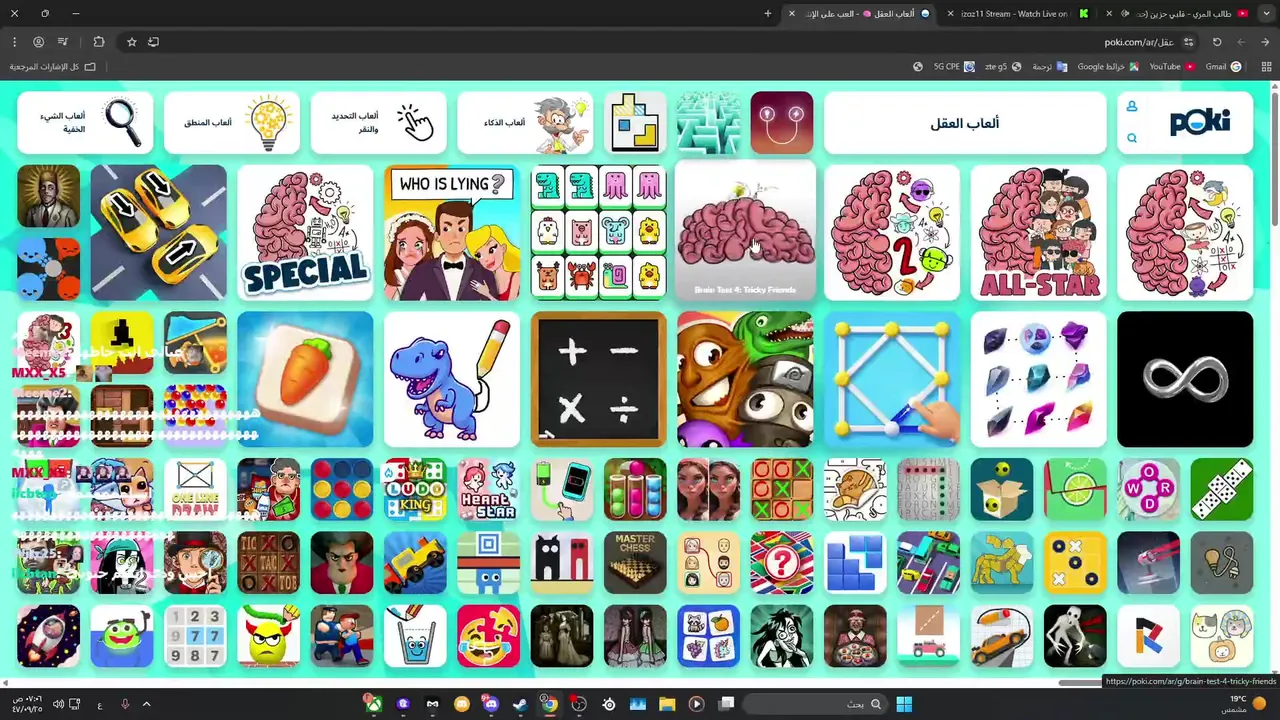The width and height of the screenshot is (1280, 720).
Task: Expand the tab search dropdown
Action: pyautogui.click(x=1265, y=13)
